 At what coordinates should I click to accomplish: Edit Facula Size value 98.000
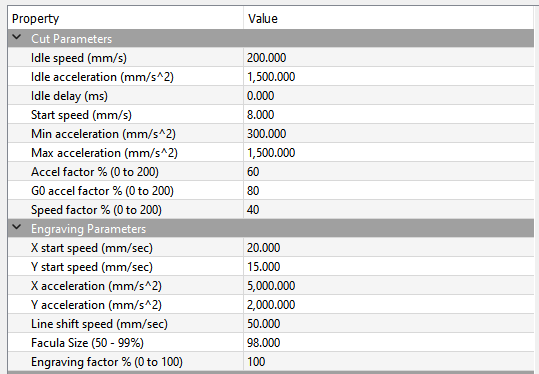[x=389, y=343]
